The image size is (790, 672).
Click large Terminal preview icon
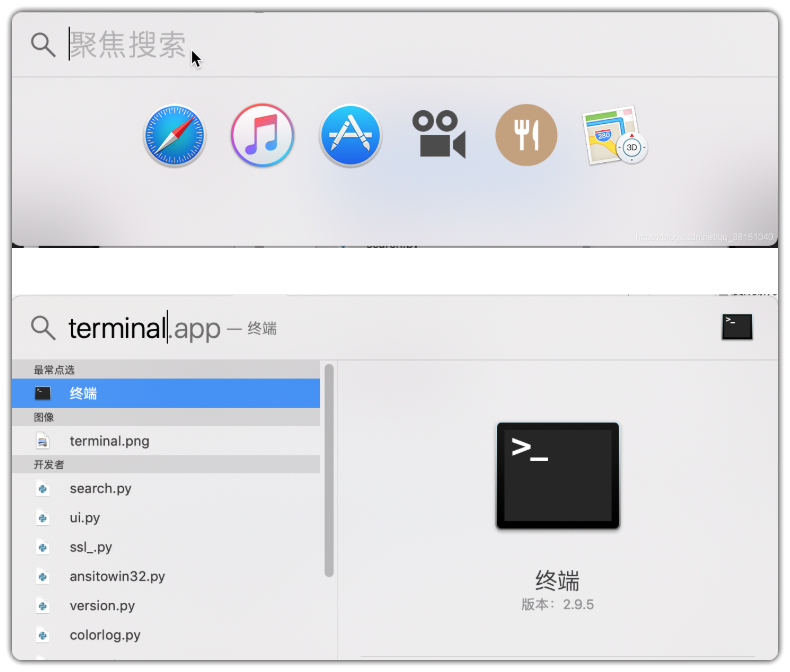(558, 476)
